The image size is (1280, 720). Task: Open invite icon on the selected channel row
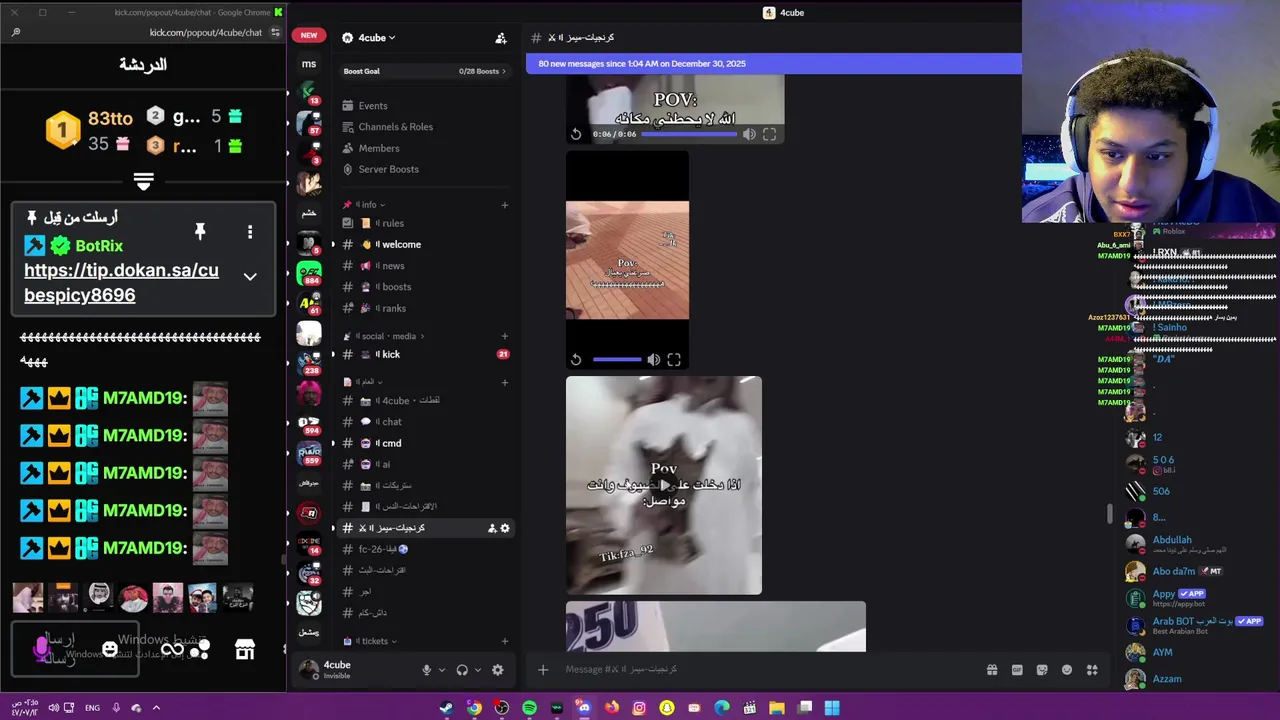(x=492, y=528)
